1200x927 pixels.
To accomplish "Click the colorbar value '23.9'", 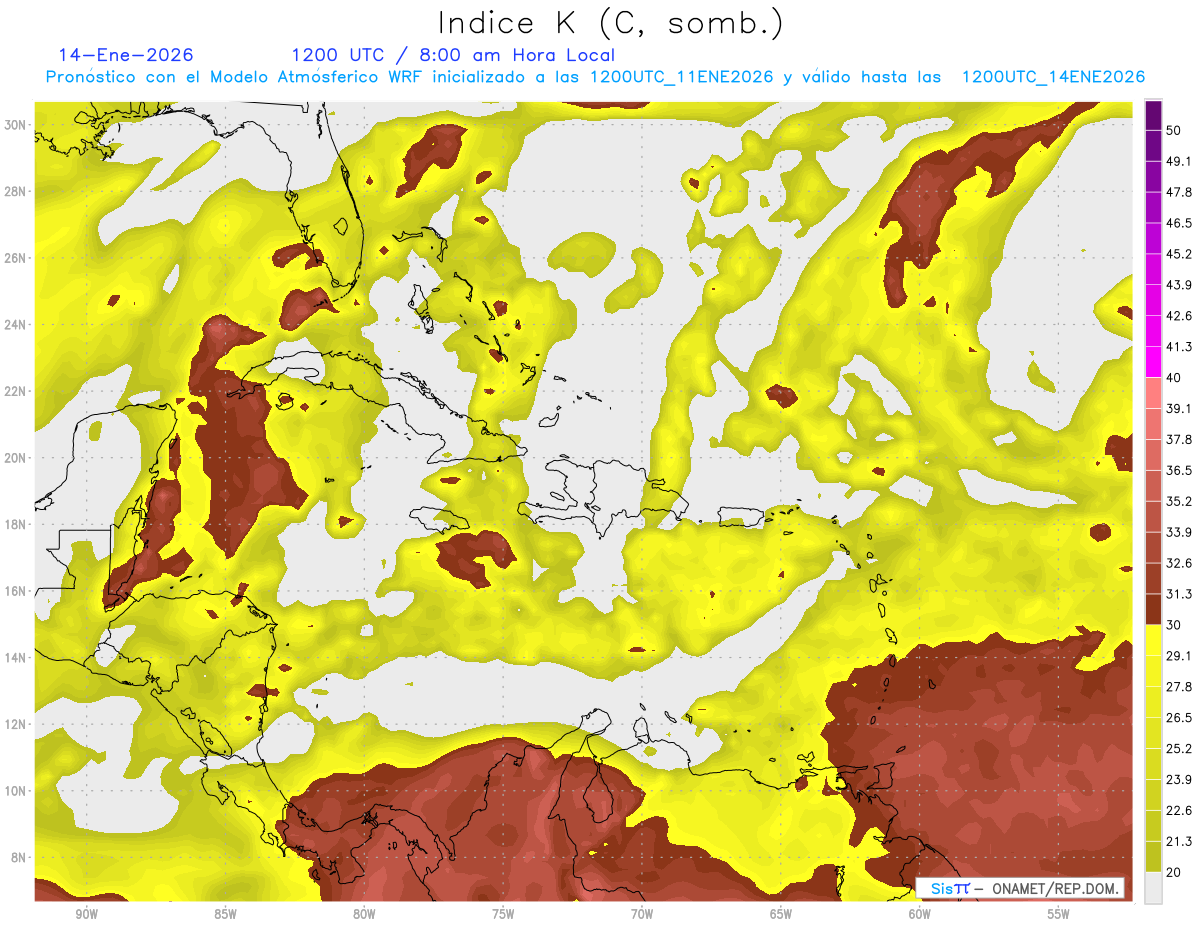I will tap(1179, 780).
